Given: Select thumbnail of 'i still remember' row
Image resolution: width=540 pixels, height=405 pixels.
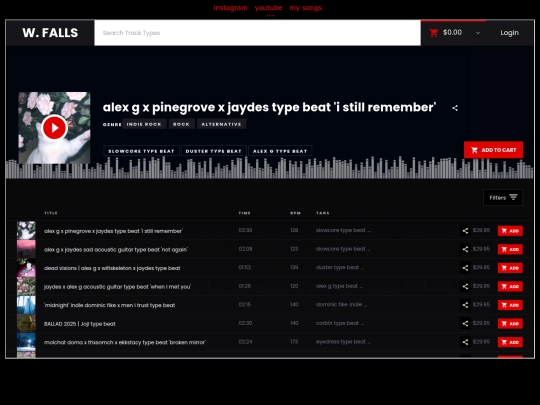Looking at the screenshot, I should [26, 230].
